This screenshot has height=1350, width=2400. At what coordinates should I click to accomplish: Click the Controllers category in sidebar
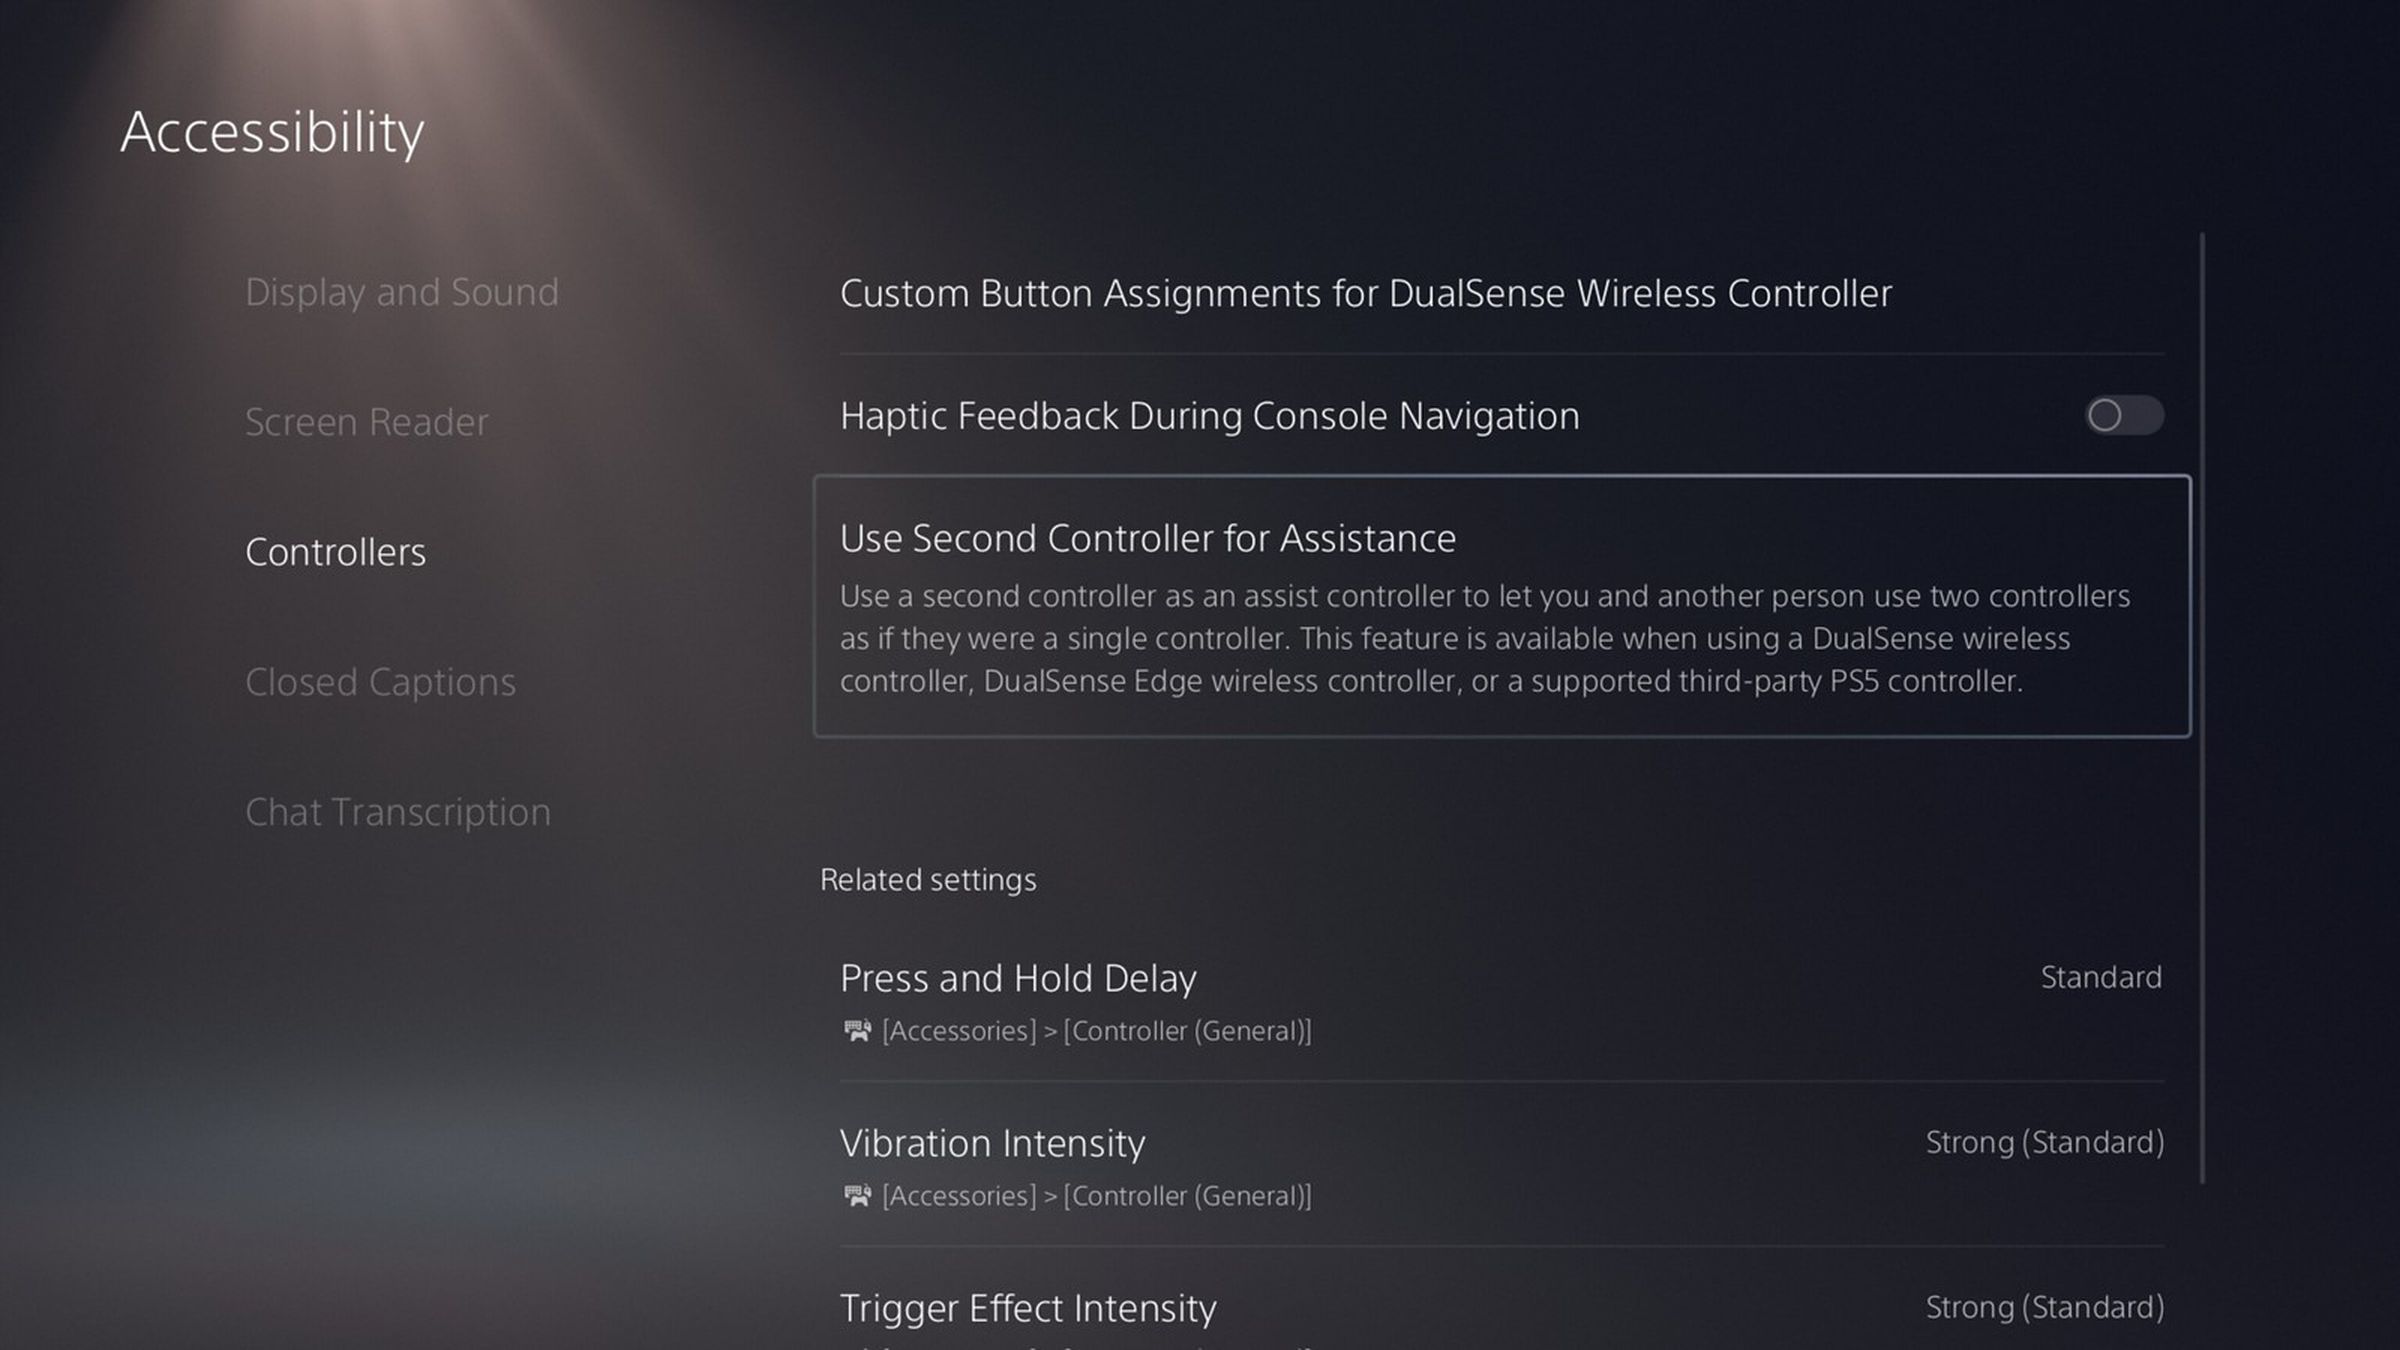(x=336, y=551)
